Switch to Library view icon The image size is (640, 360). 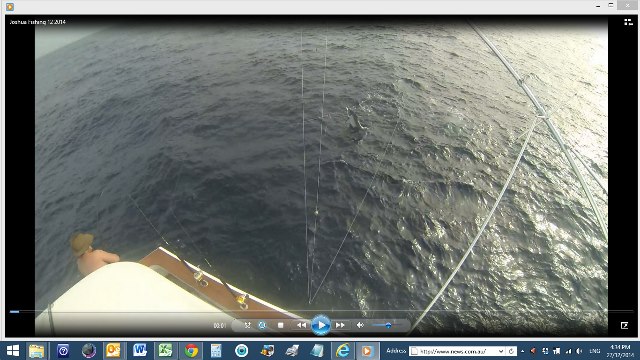(x=628, y=22)
